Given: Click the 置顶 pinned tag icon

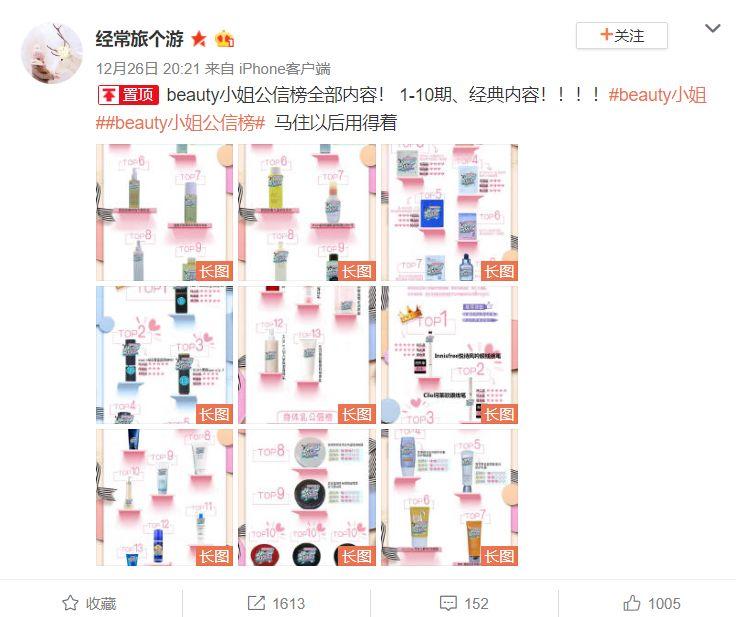Looking at the screenshot, I should (128, 95).
